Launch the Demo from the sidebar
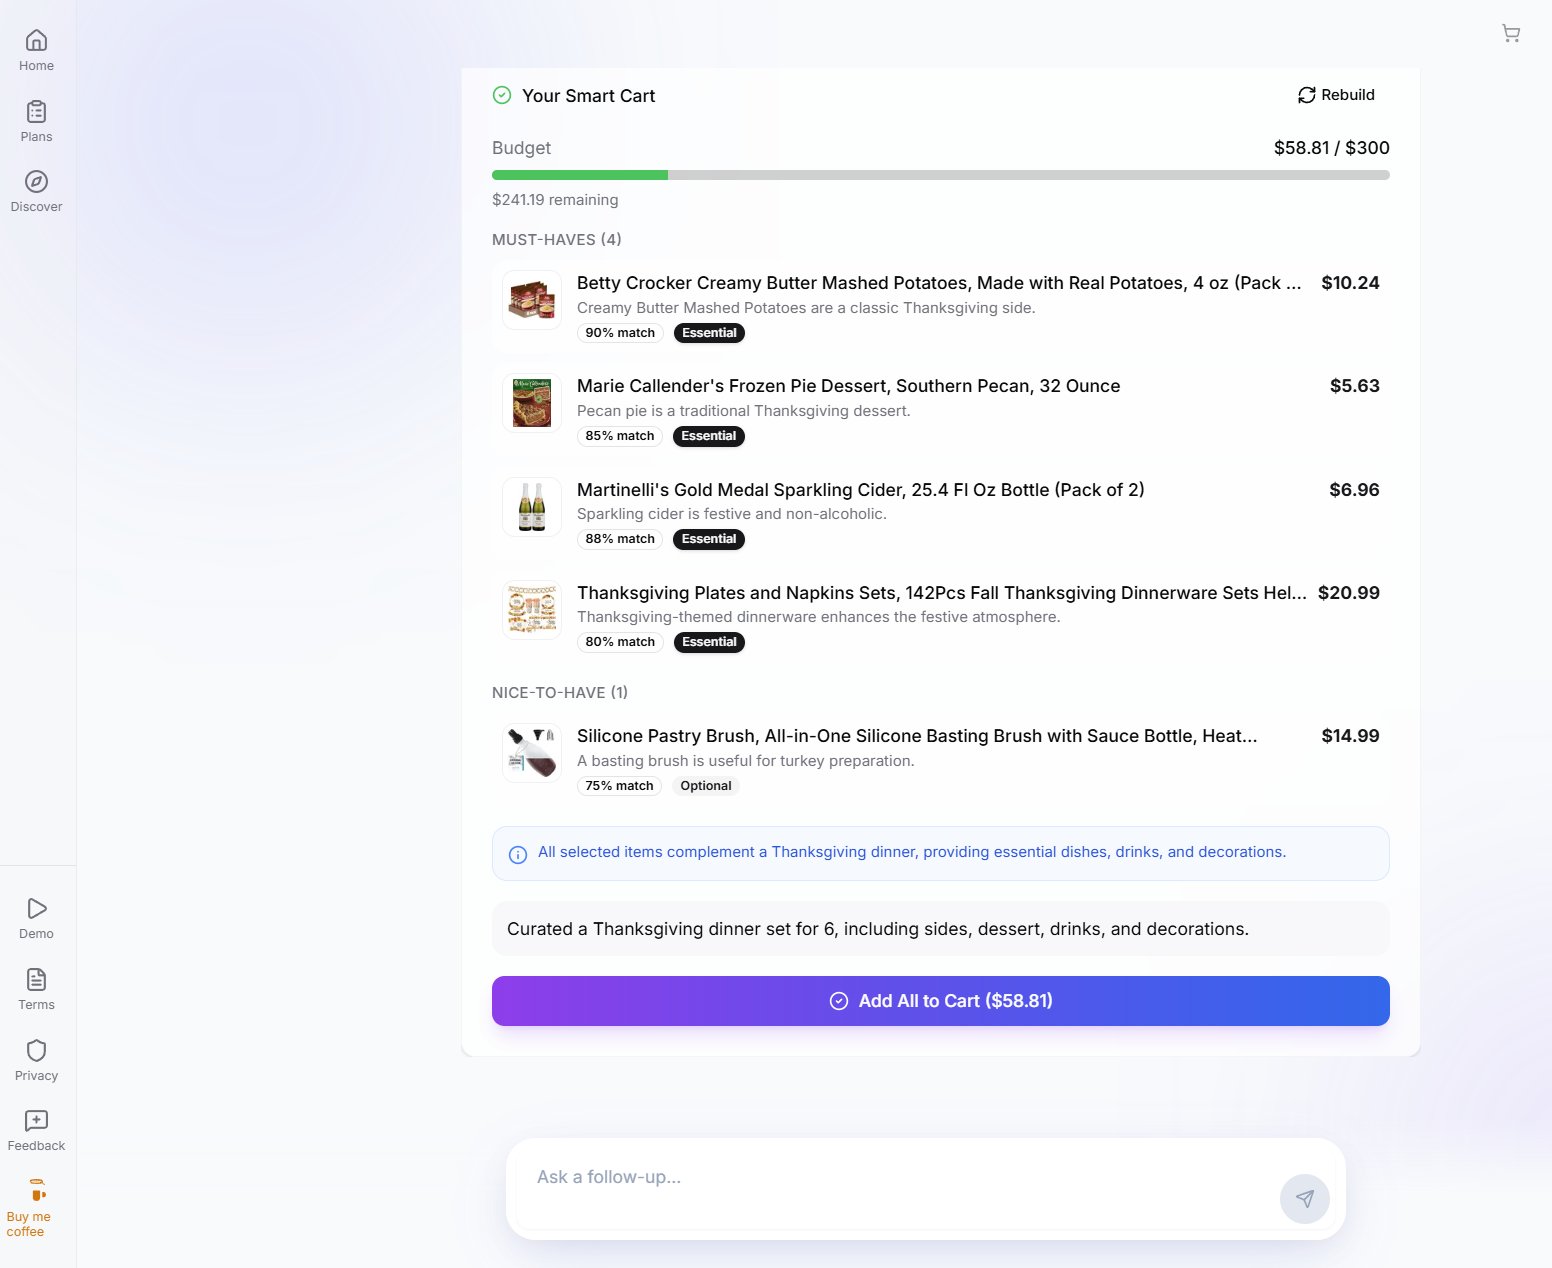Screen dimensions: 1552x1268 [36, 915]
